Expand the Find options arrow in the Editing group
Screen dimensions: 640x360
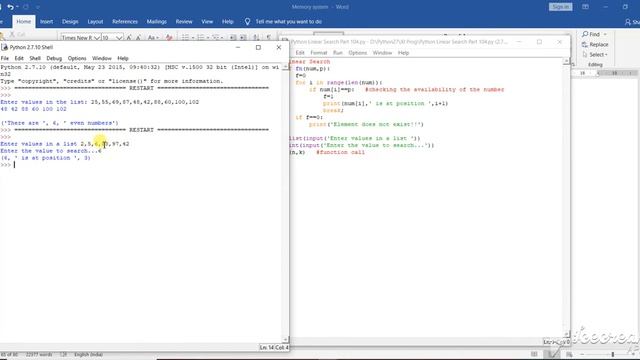pos(605,34)
